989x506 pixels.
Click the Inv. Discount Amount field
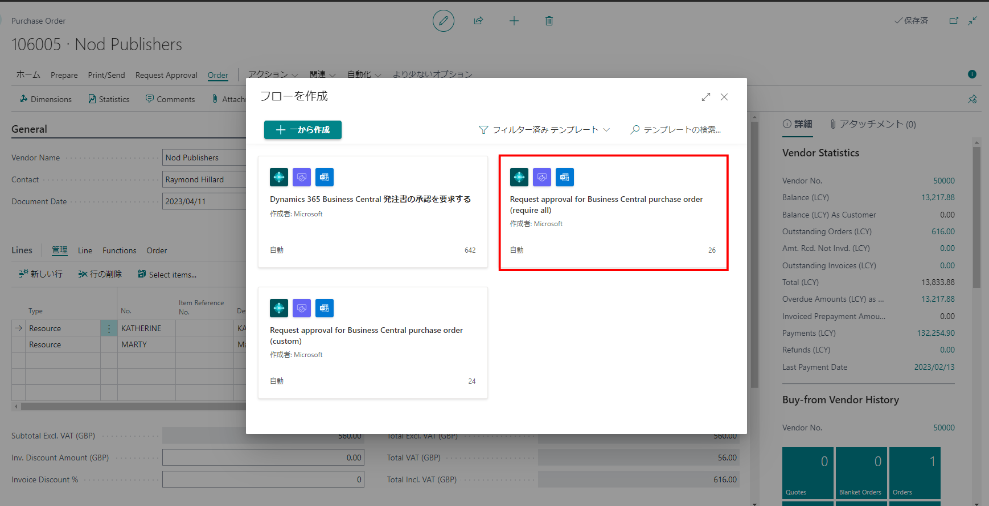pos(264,457)
